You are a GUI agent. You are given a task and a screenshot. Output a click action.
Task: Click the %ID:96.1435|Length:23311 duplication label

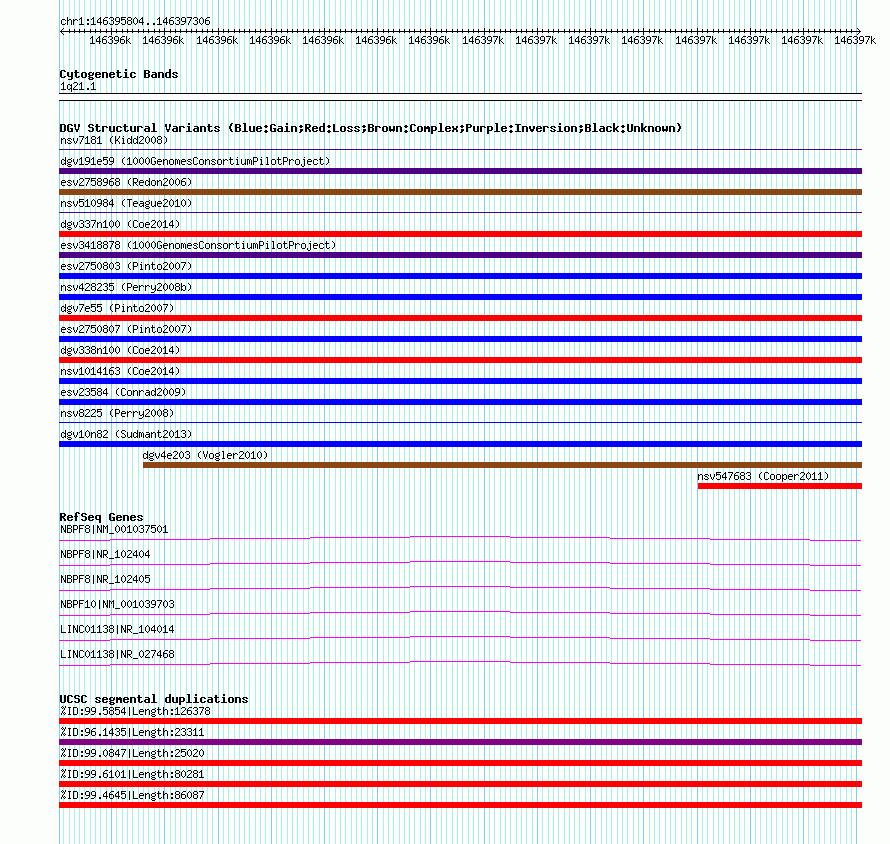point(132,733)
